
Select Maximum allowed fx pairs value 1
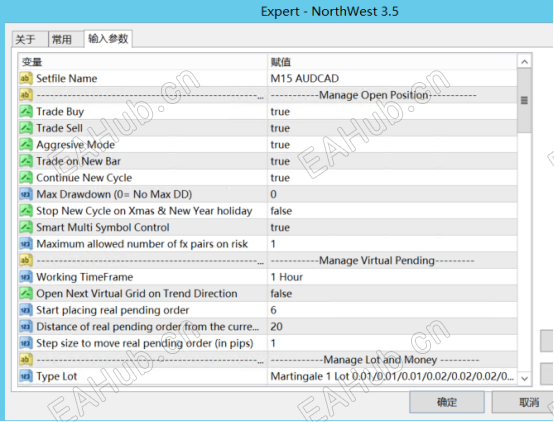[x=392, y=244]
